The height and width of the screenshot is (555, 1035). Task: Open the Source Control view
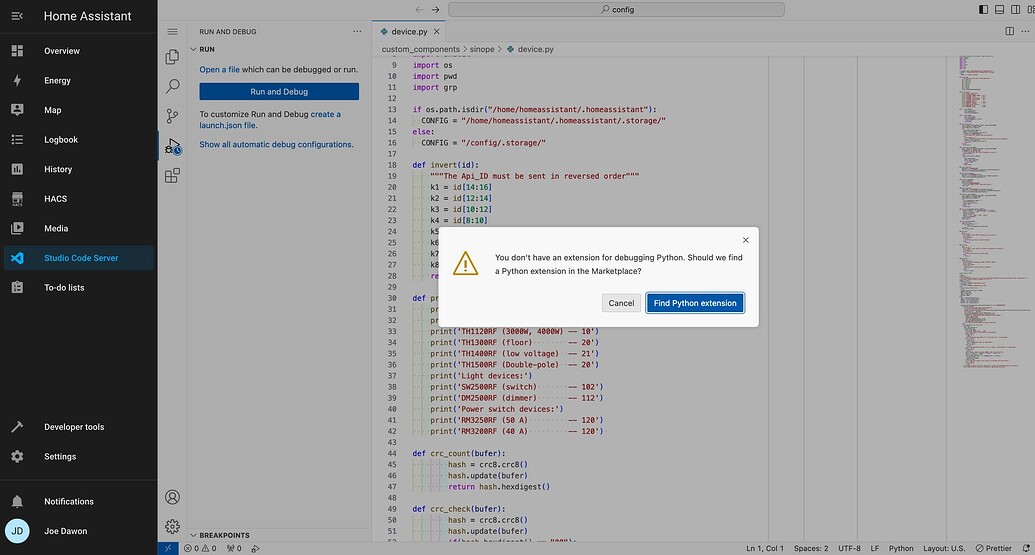click(172, 116)
